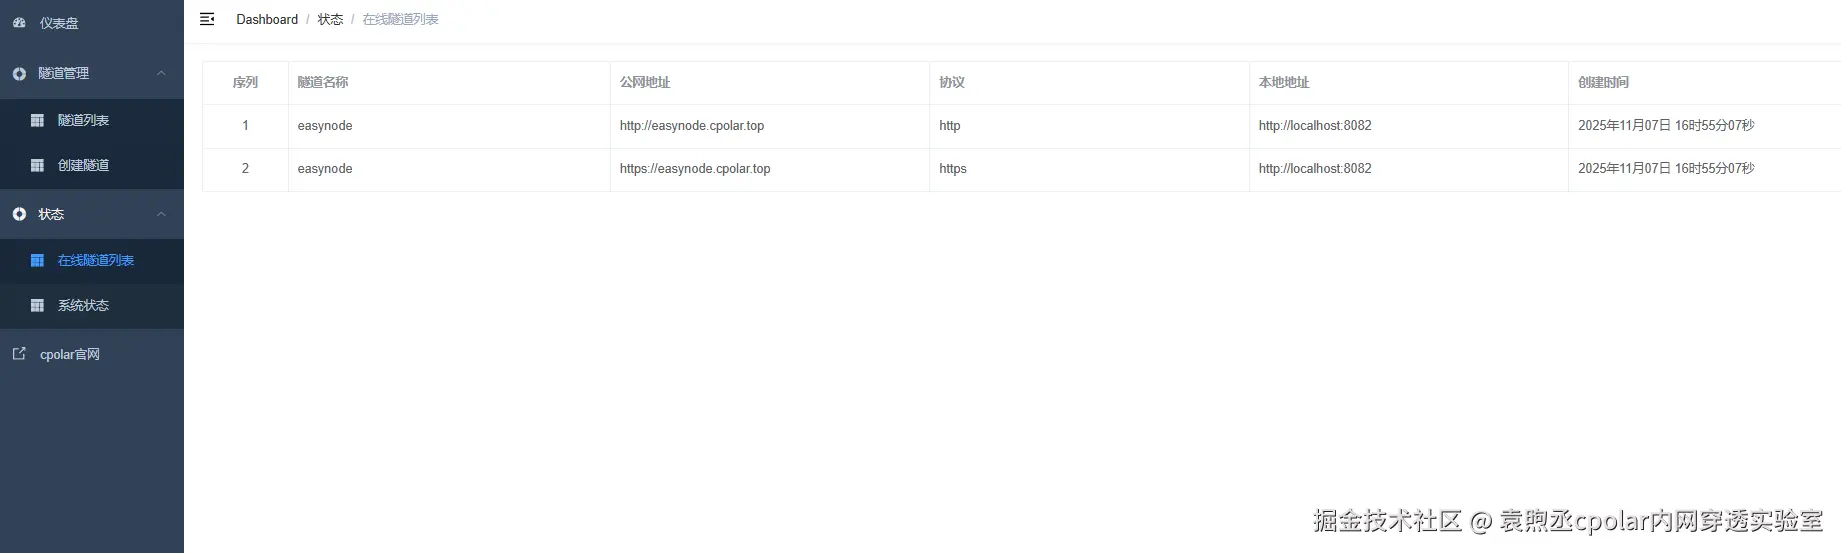The image size is (1841, 553).
Task: Click the plus icon next to 状态
Action: pos(19,214)
